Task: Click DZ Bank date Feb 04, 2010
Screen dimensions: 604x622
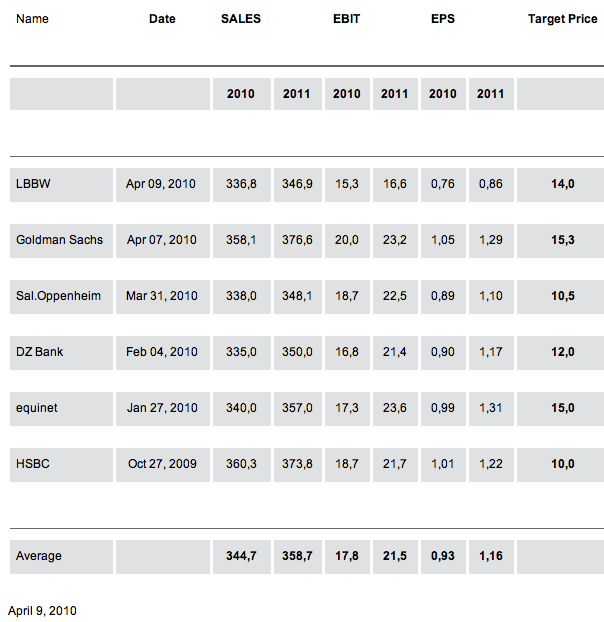Action: 162,352
